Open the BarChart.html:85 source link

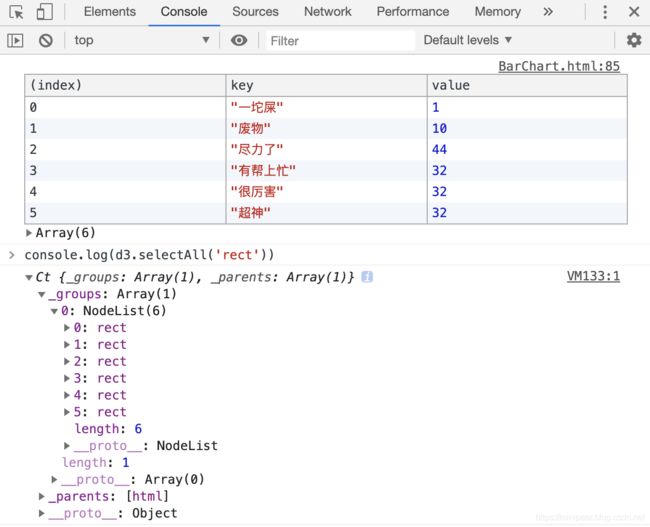click(559, 67)
